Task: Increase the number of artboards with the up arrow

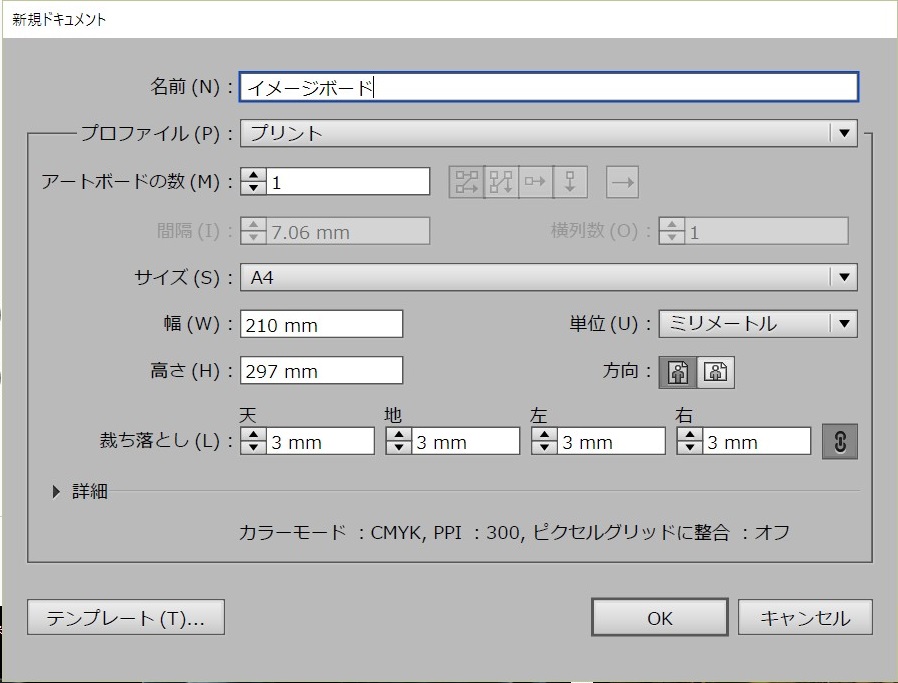Action: tap(253, 176)
